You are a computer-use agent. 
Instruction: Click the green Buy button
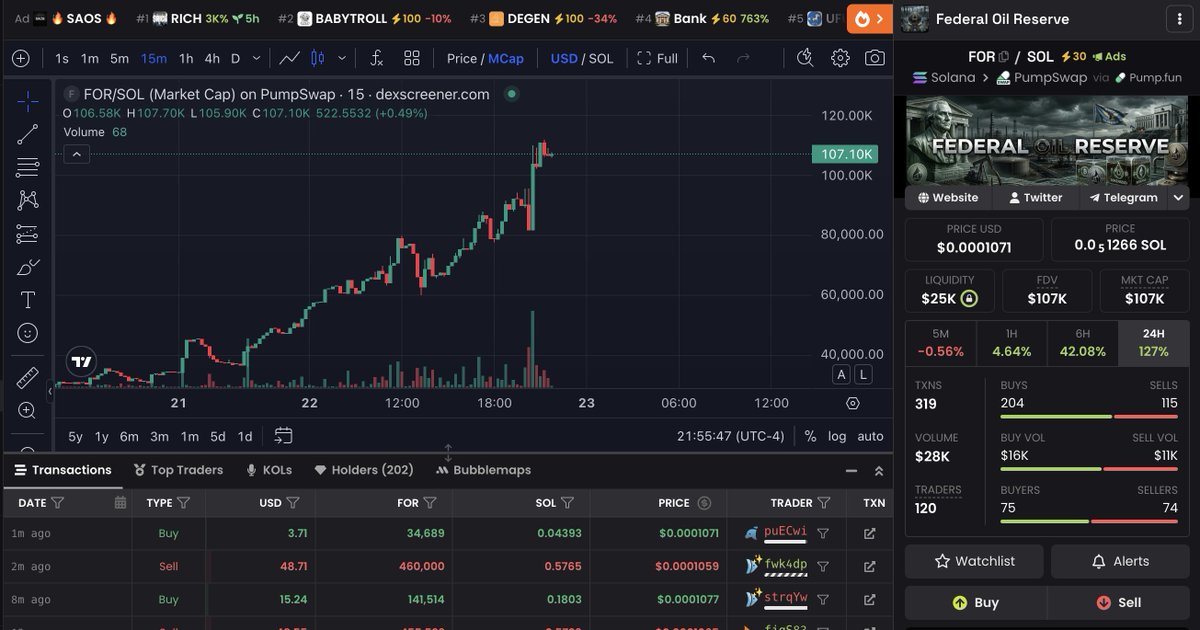(x=976, y=603)
